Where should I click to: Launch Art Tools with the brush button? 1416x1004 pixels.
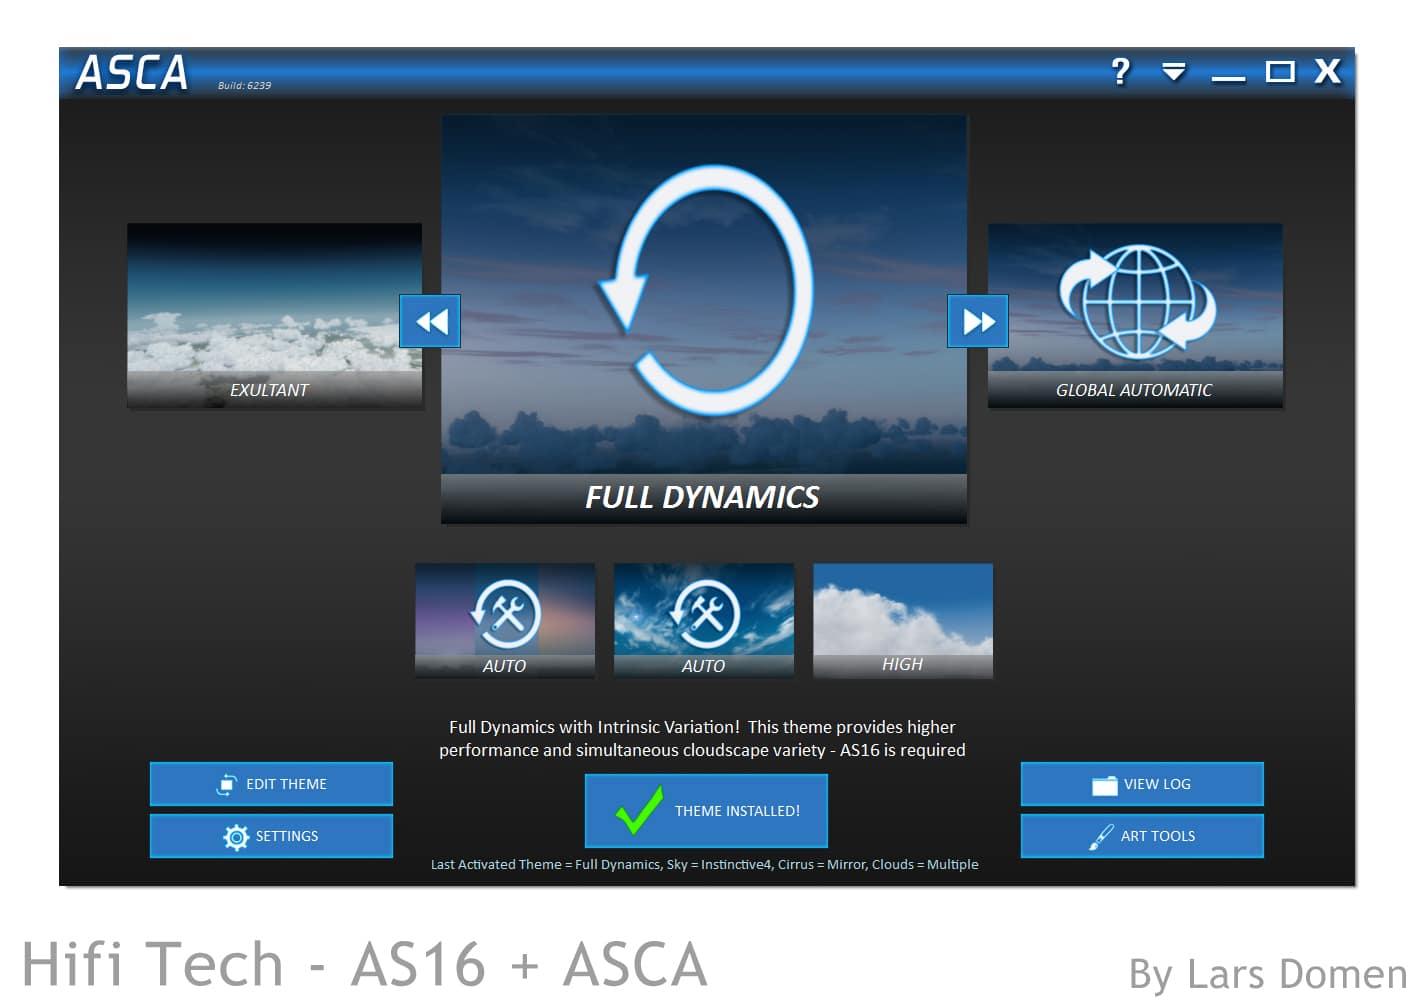[x=1141, y=836]
